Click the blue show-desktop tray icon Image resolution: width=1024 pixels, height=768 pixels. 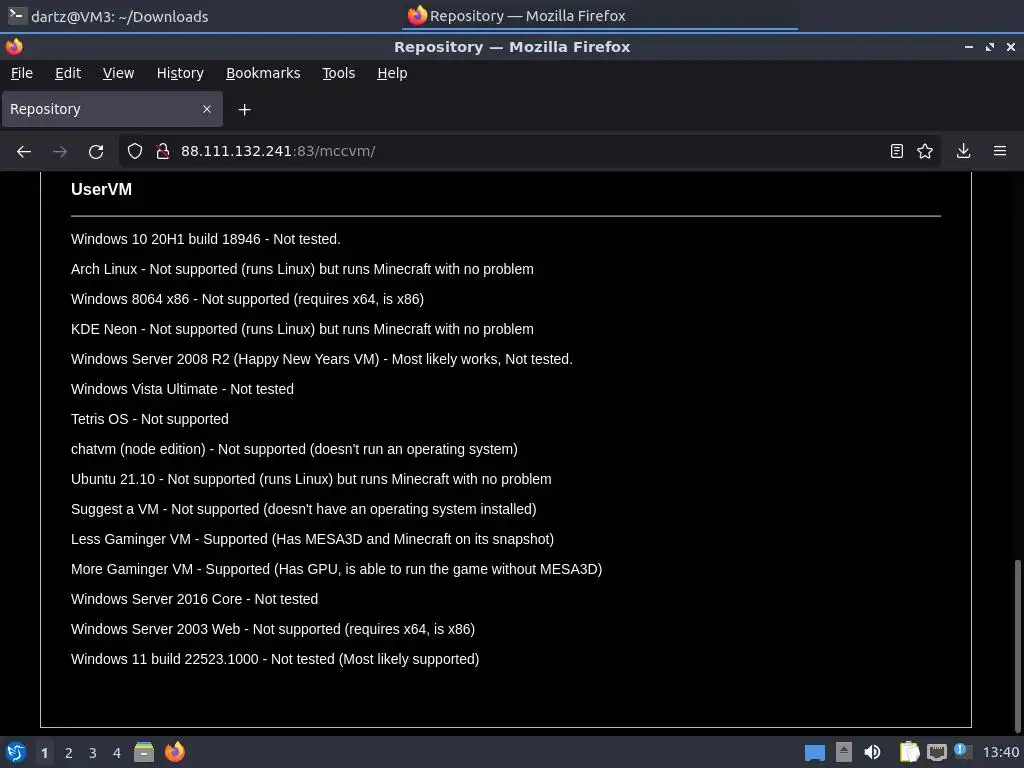(814, 752)
